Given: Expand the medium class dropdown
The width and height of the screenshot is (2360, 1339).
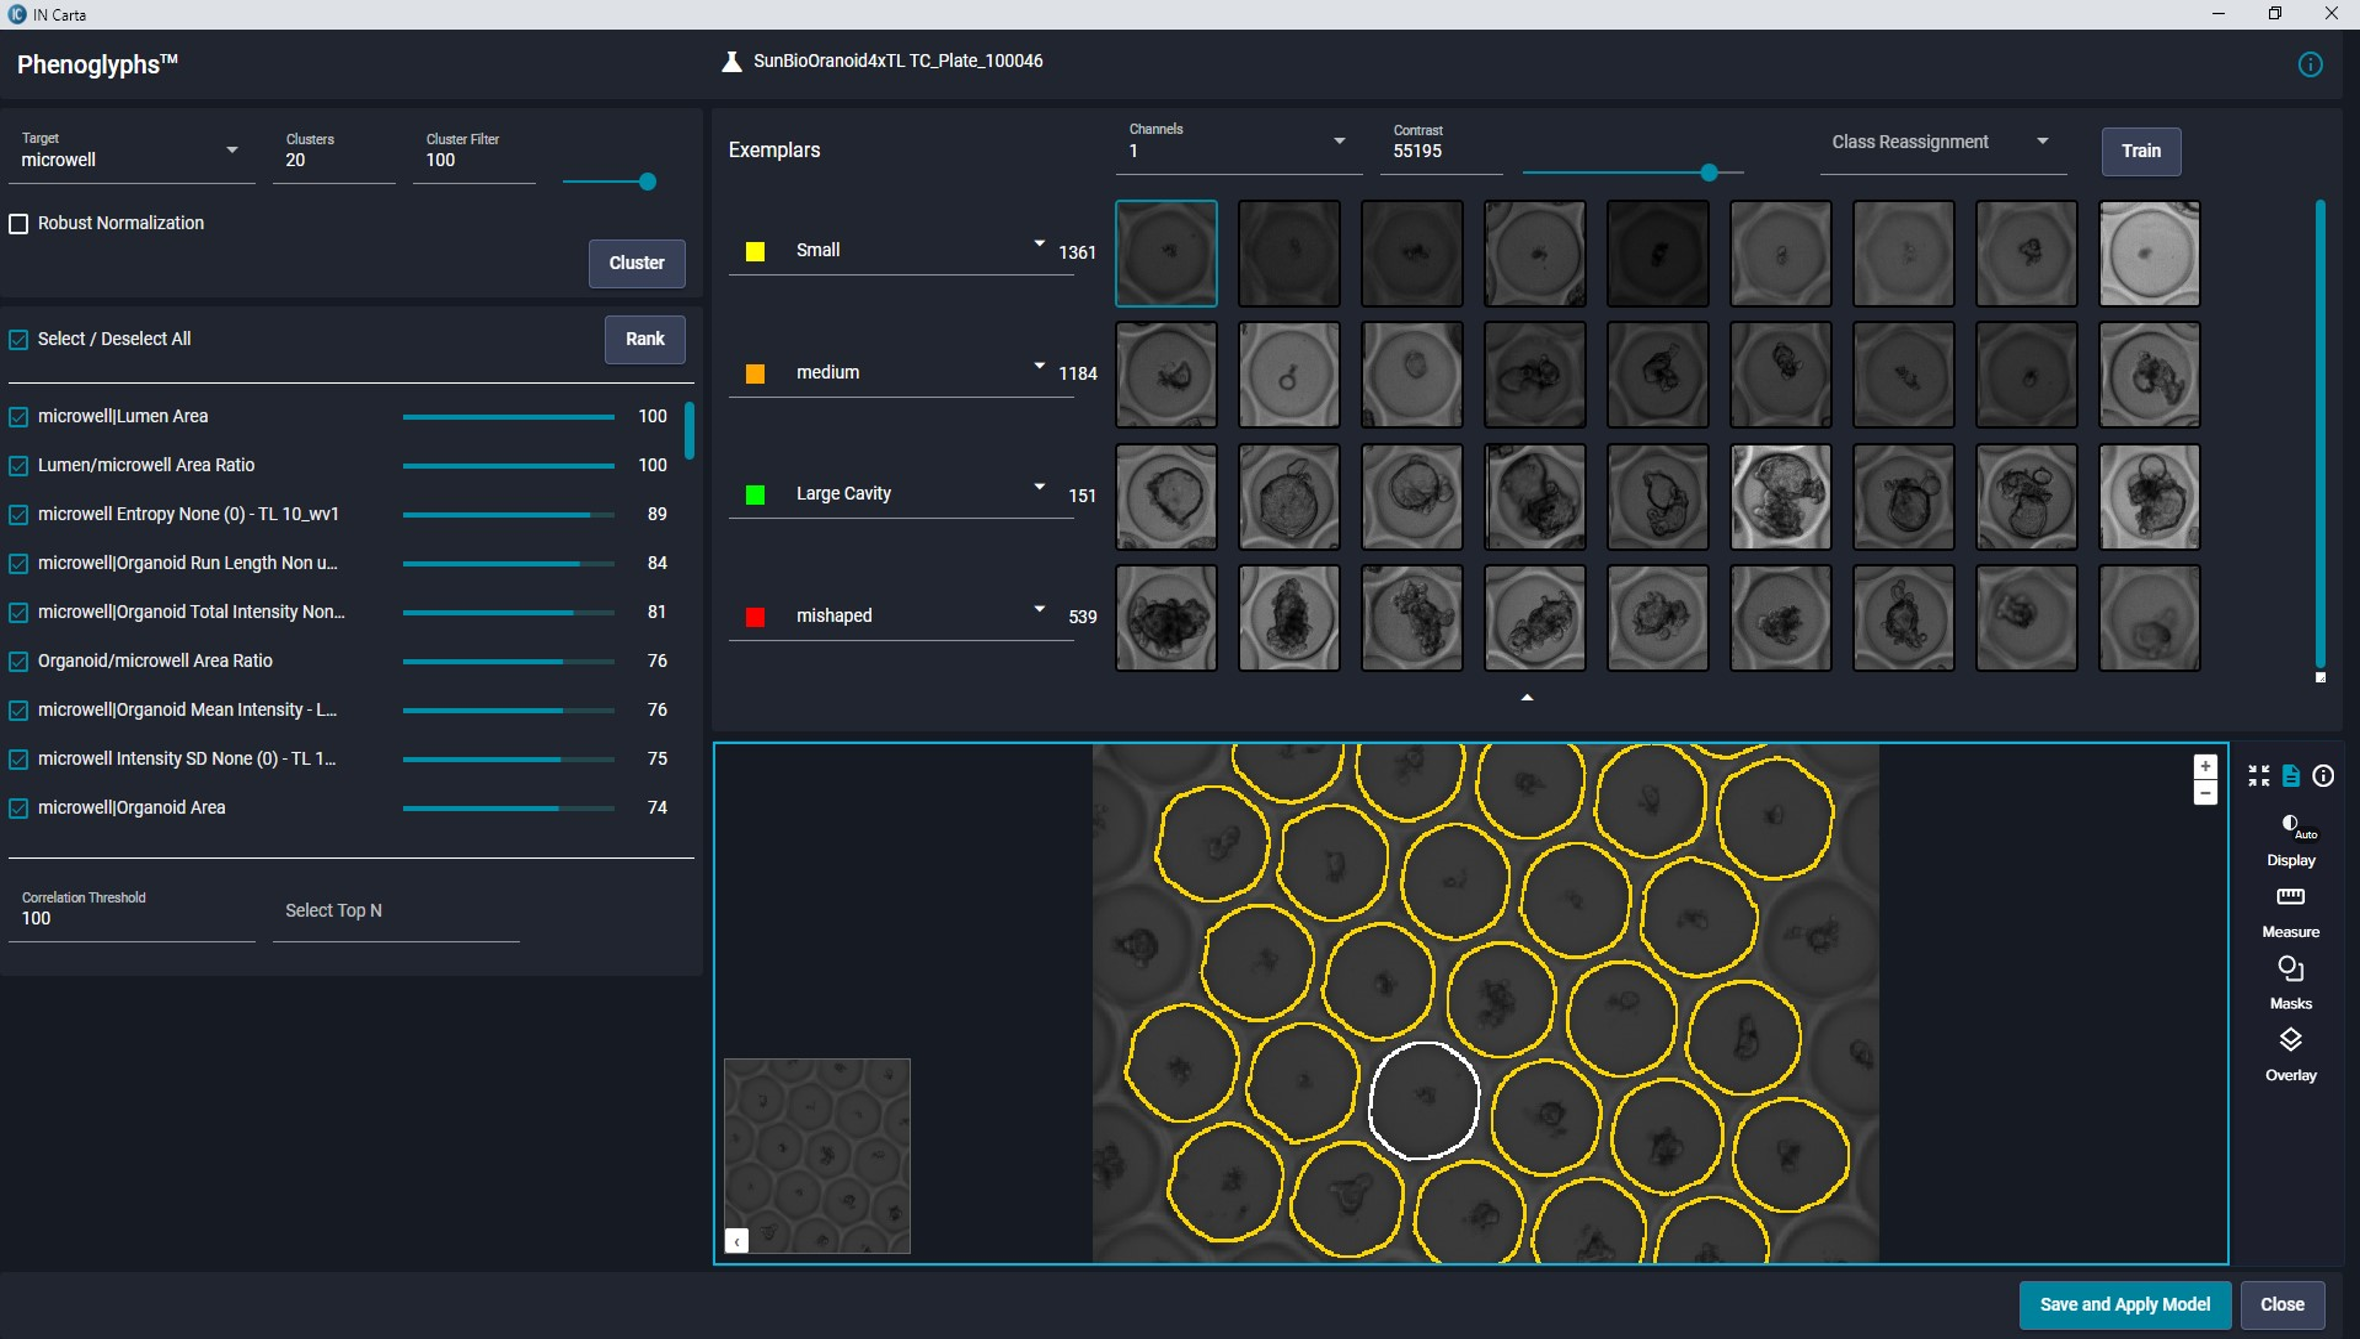Looking at the screenshot, I should 1039,366.
